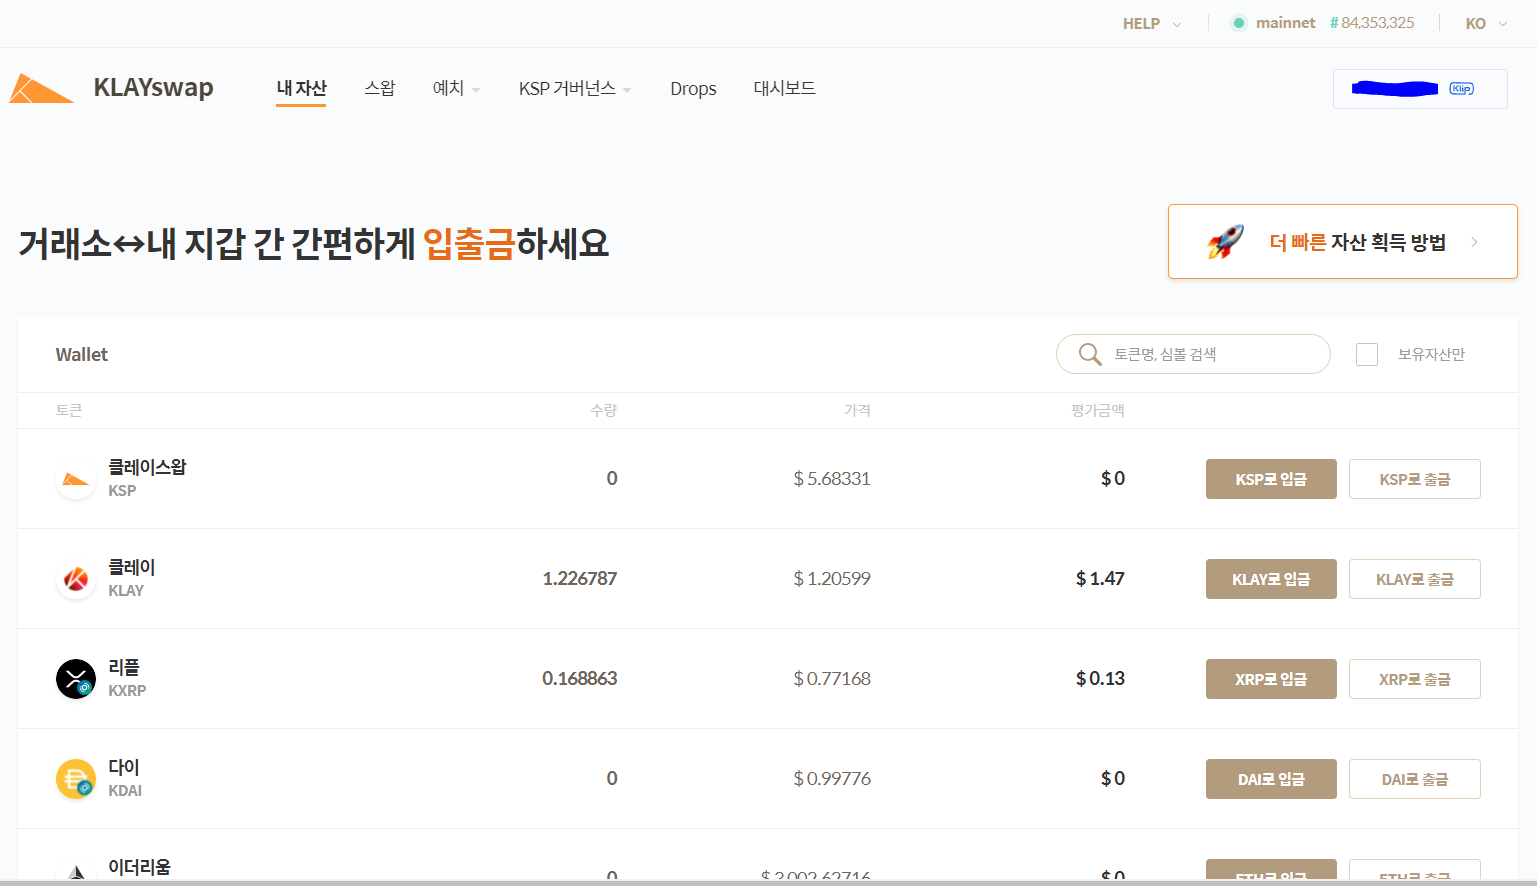Click the KSP price $ 5.68331
Screen dimensions: 1537x886
[x=832, y=479]
